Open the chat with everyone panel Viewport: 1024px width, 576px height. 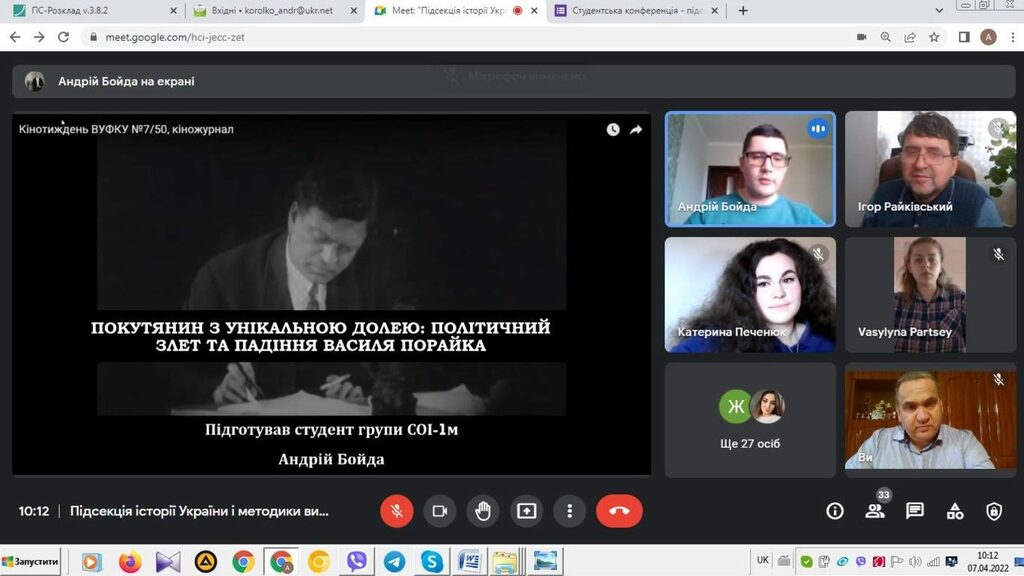[x=914, y=511]
